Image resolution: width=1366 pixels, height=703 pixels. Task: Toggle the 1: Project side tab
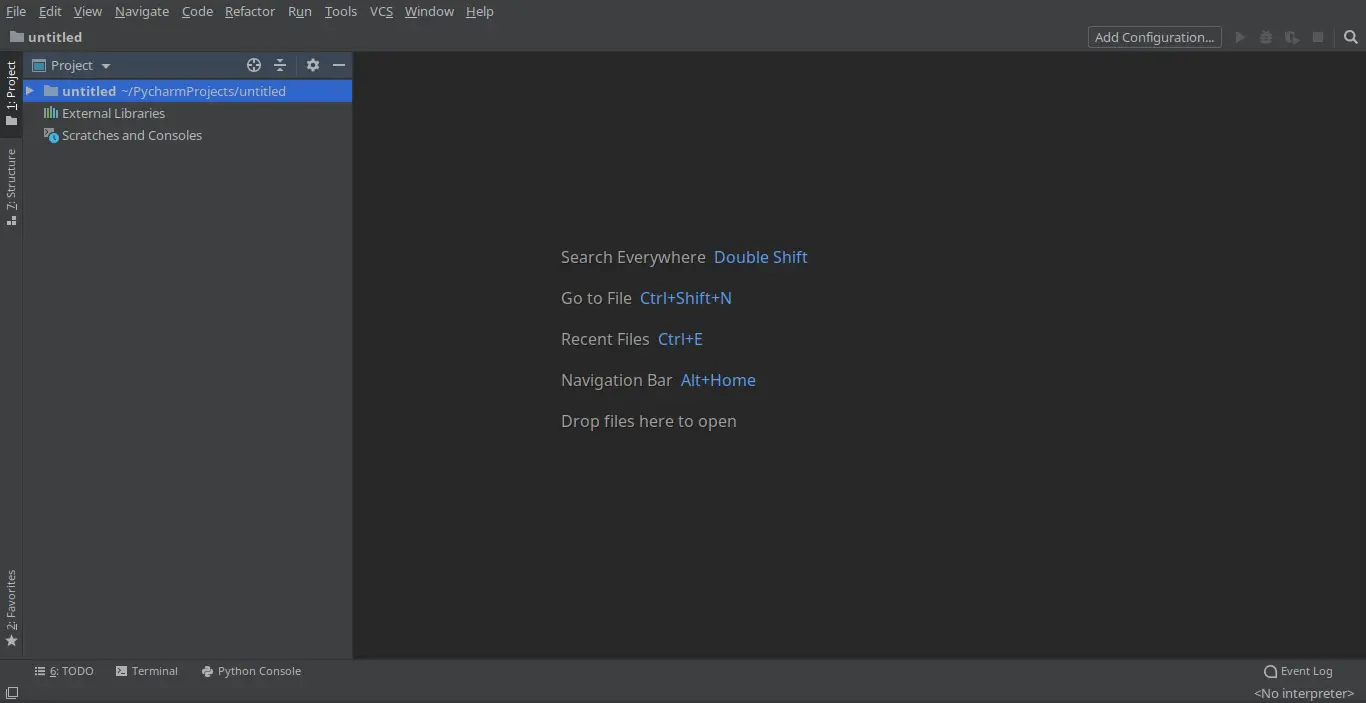11,93
